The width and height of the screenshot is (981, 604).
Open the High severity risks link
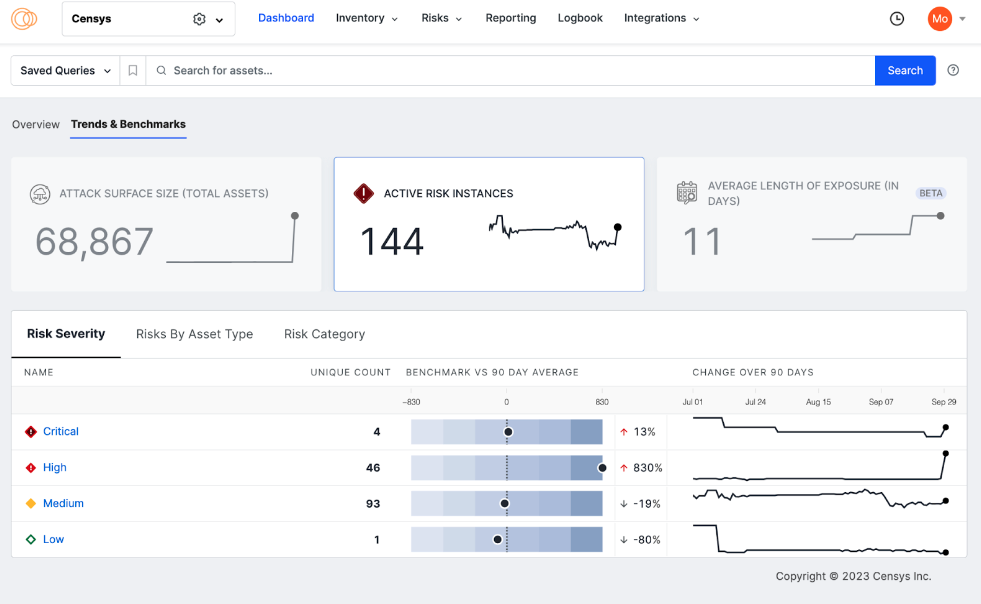point(54,467)
